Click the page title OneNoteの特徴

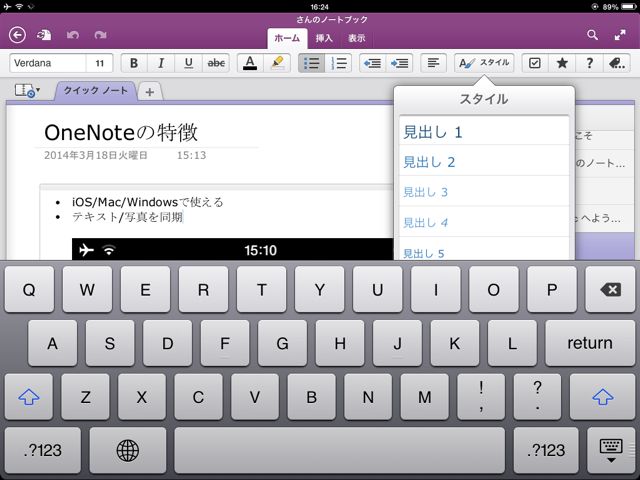(x=121, y=133)
